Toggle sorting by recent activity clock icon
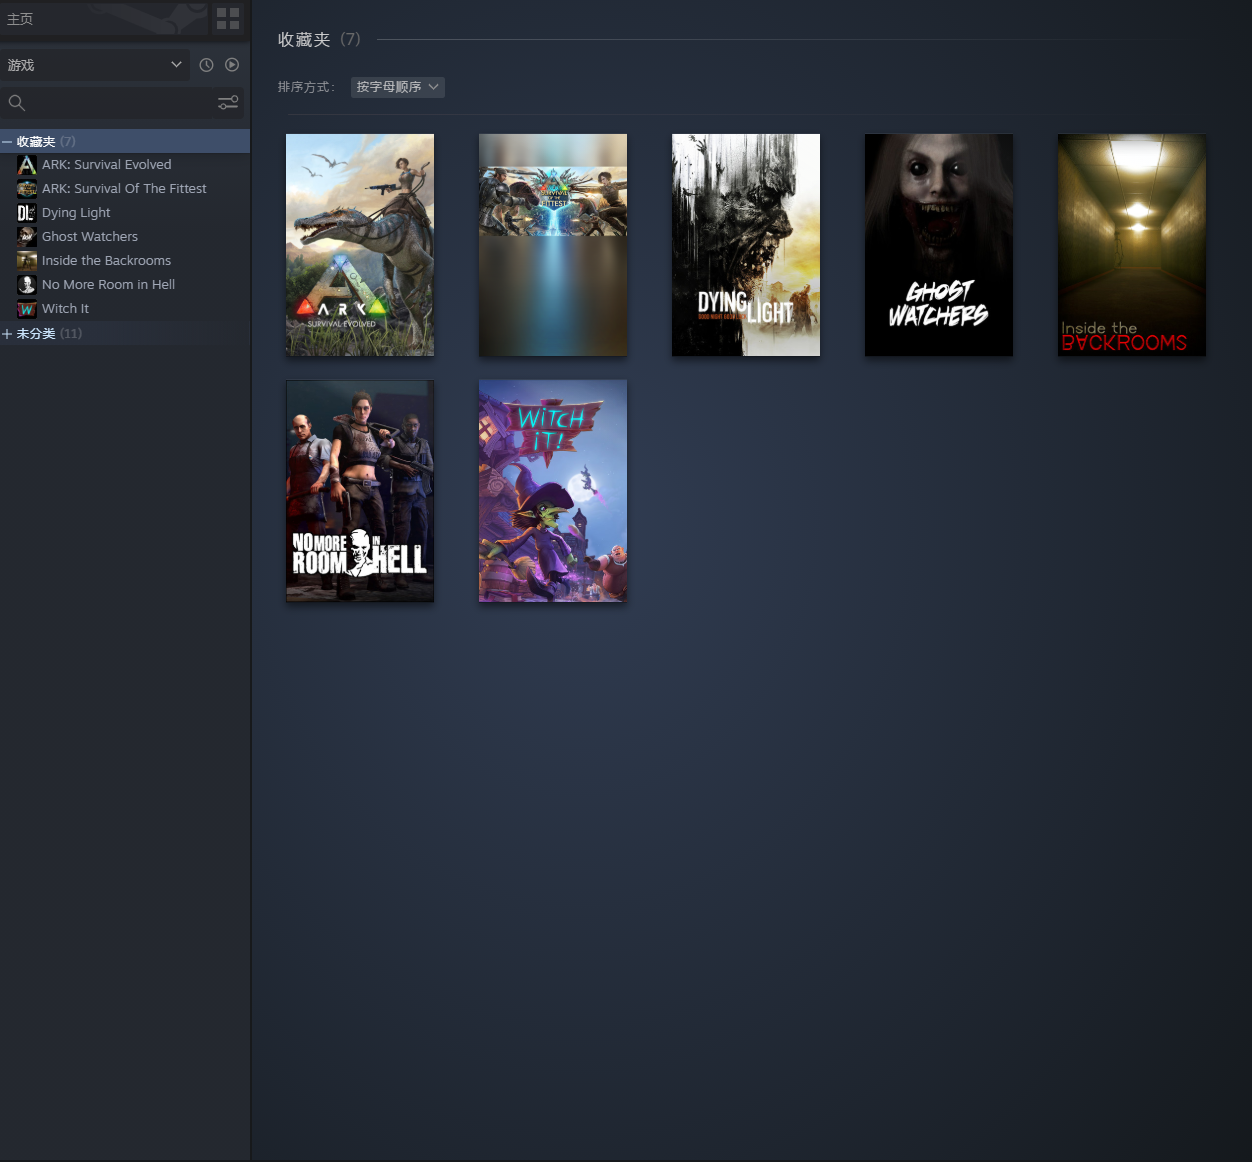The height and width of the screenshot is (1162, 1252). pyautogui.click(x=206, y=65)
